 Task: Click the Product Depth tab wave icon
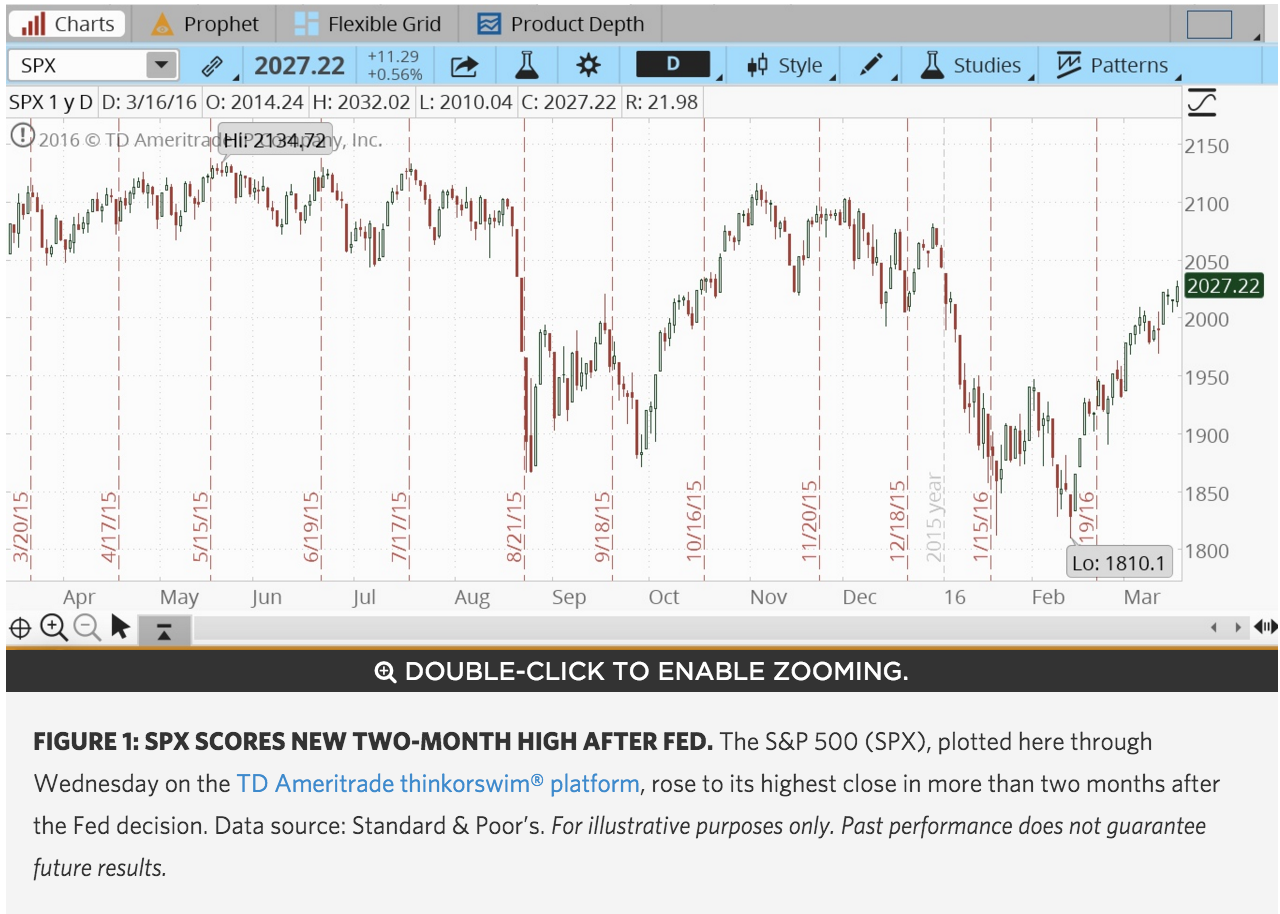[x=489, y=23]
